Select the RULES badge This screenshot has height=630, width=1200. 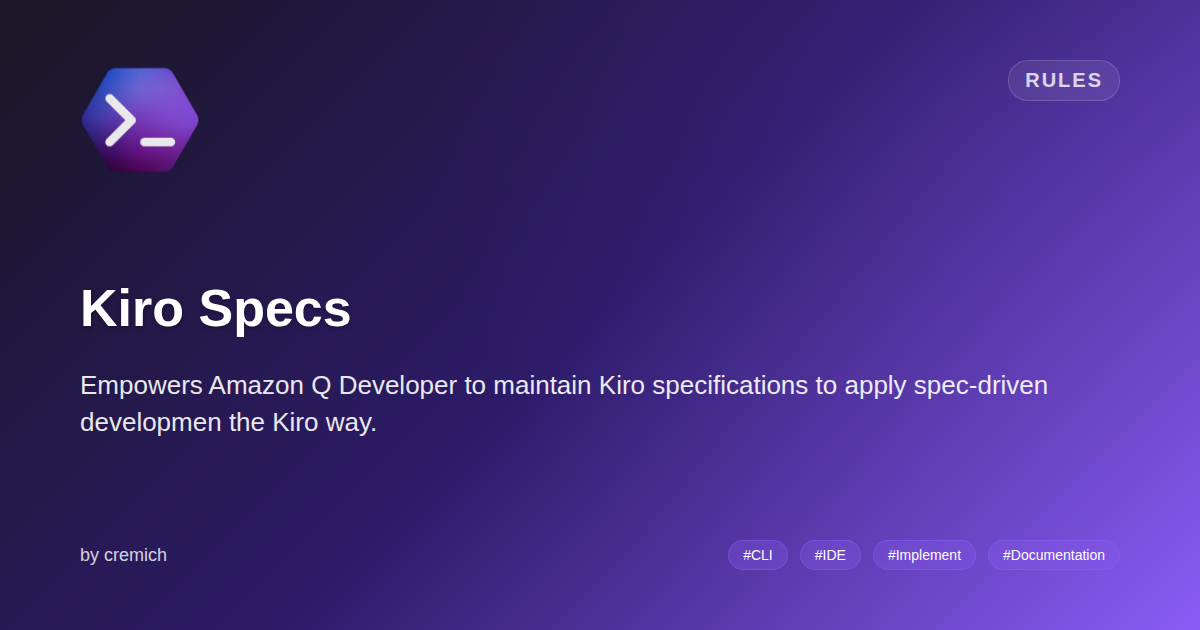(x=1063, y=81)
